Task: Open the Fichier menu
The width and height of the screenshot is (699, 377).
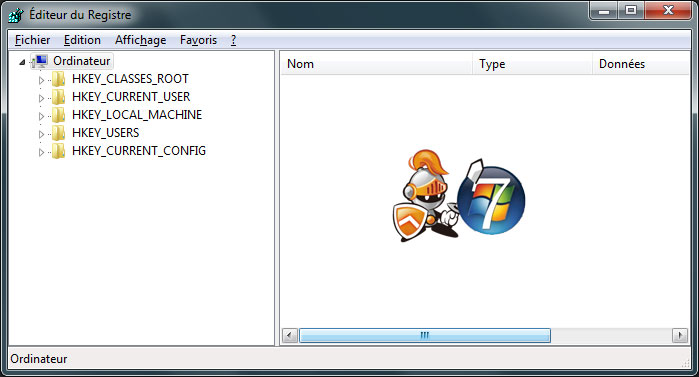Action: (x=33, y=40)
